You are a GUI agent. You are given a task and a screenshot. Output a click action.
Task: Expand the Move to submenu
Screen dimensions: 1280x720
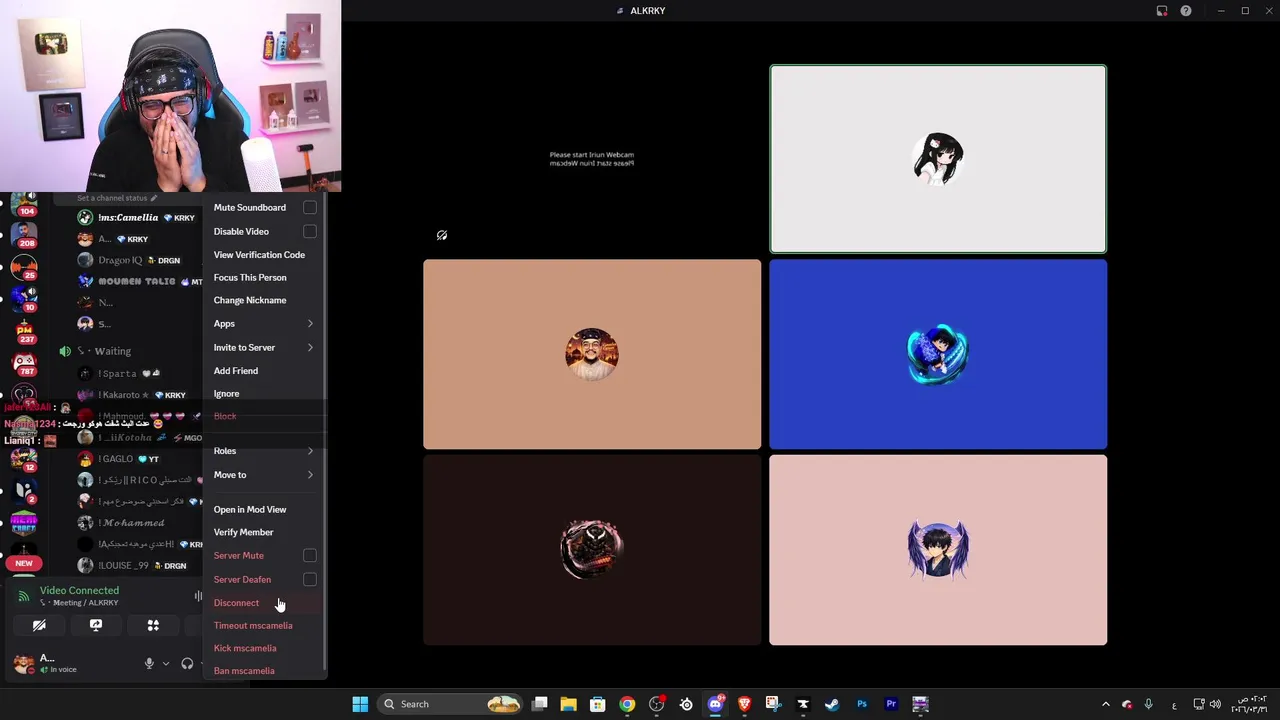coord(264,475)
